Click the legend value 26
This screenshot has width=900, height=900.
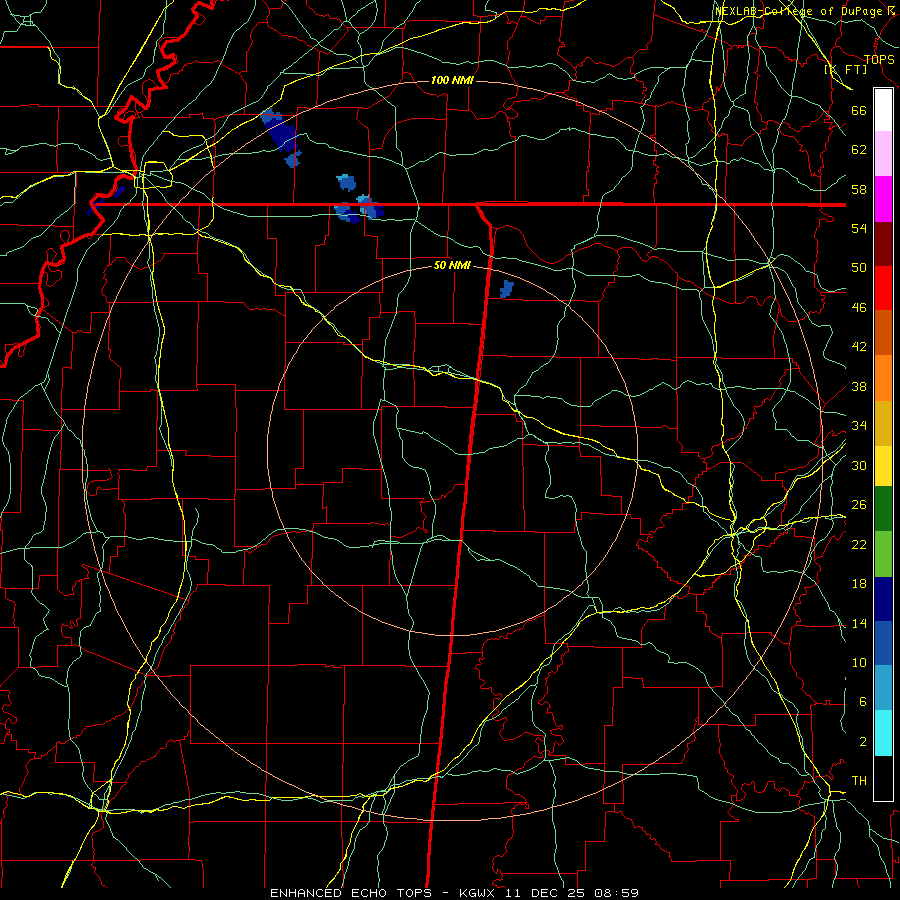coord(859,505)
